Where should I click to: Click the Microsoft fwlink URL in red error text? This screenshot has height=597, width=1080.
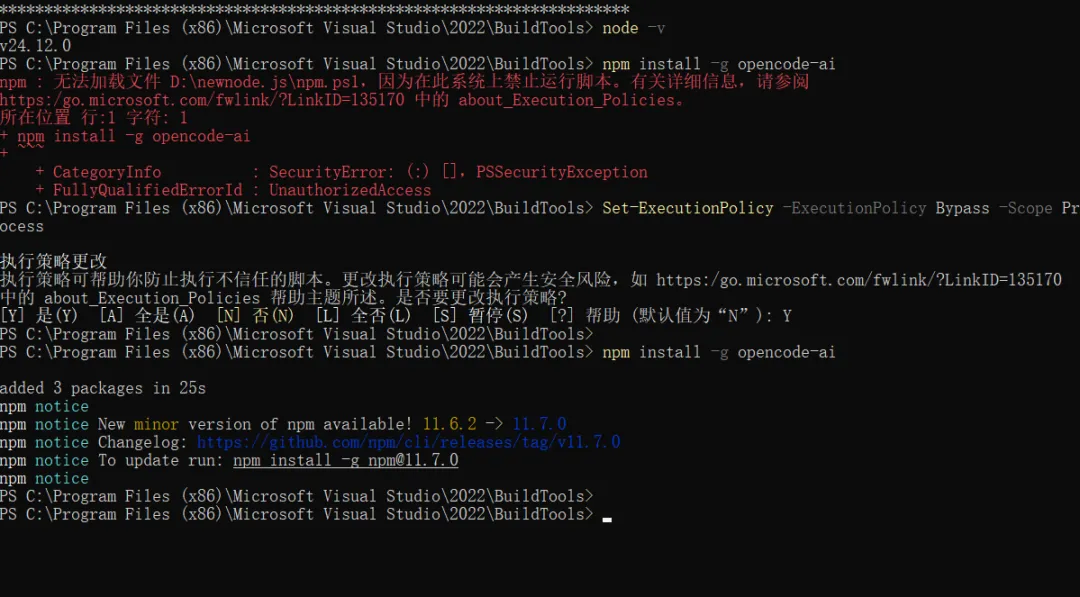click(x=202, y=100)
